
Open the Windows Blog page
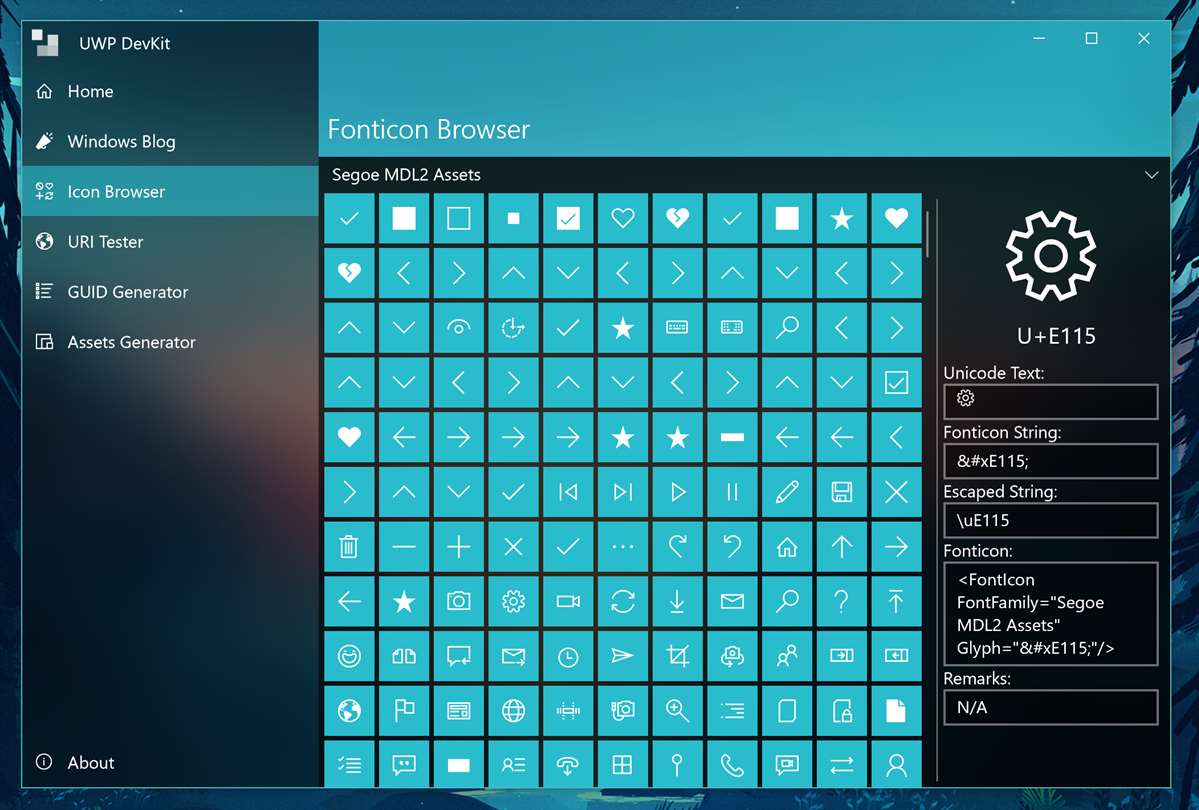[170, 142]
